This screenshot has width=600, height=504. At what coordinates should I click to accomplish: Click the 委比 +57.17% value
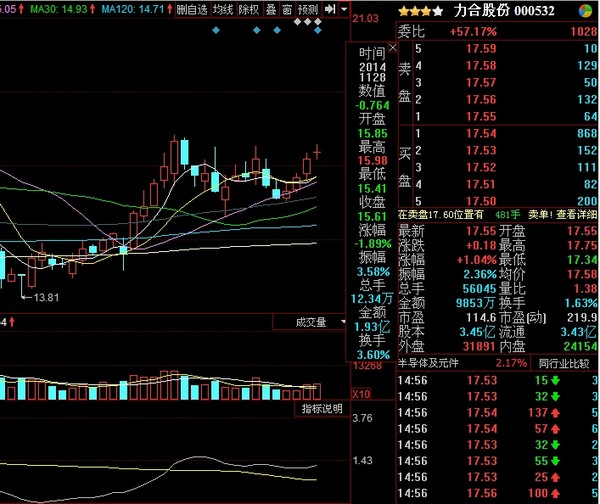coord(473,31)
